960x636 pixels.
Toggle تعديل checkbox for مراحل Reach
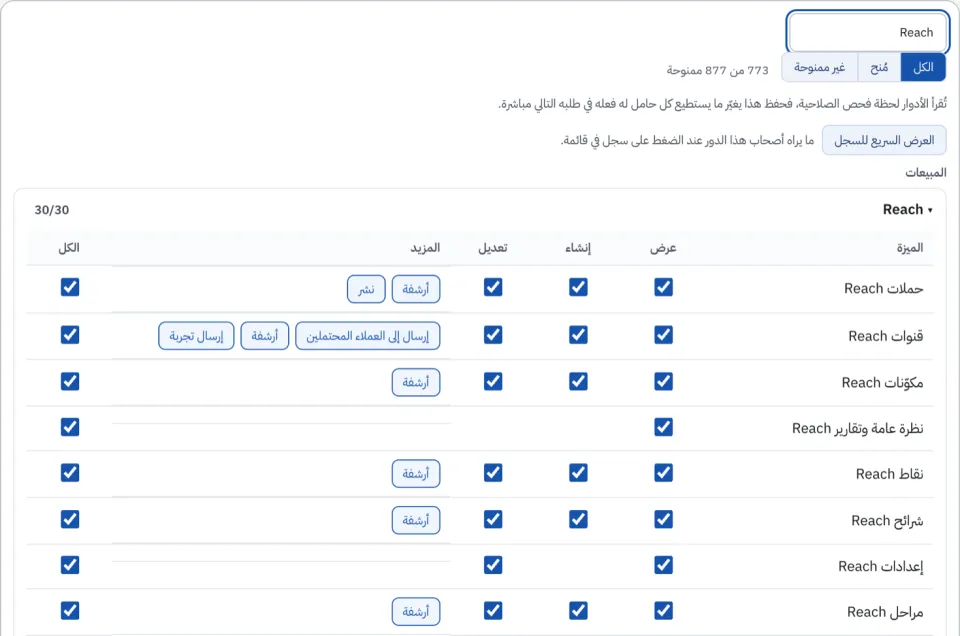click(493, 610)
